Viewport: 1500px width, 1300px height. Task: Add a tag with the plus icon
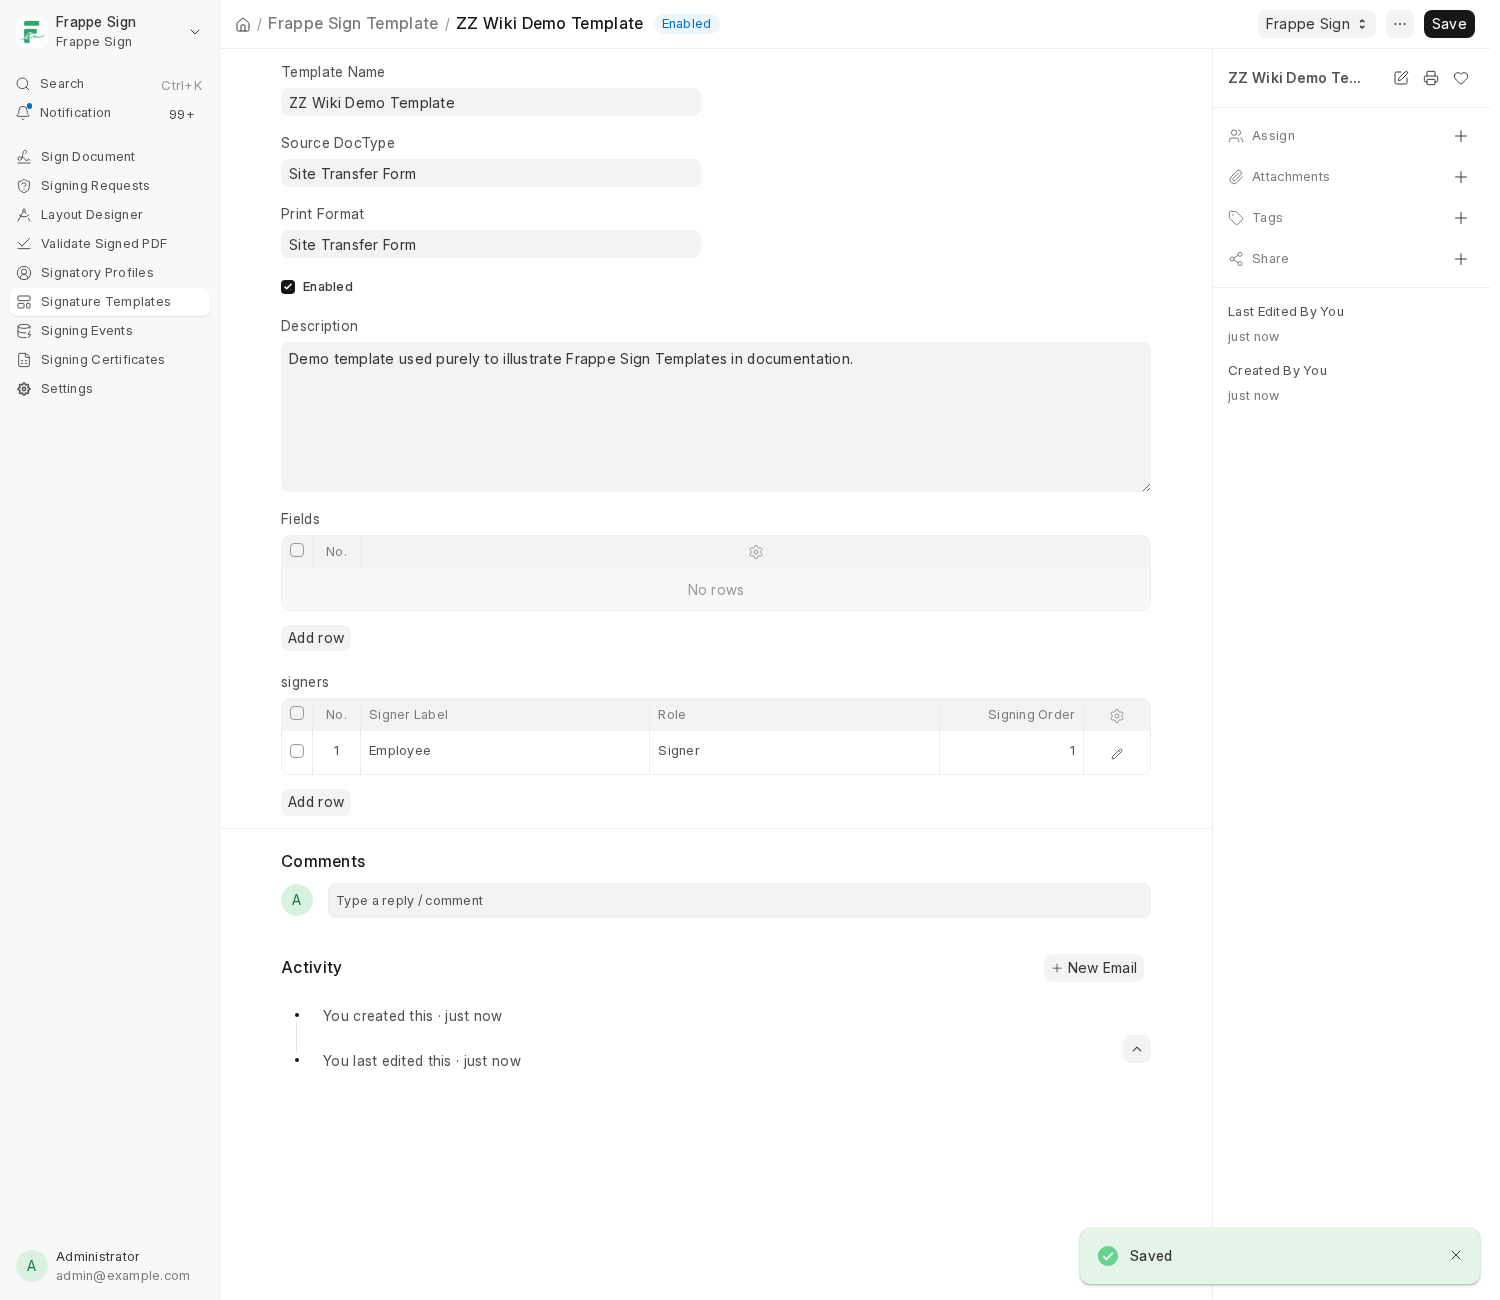pyautogui.click(x=1461, y=218)
